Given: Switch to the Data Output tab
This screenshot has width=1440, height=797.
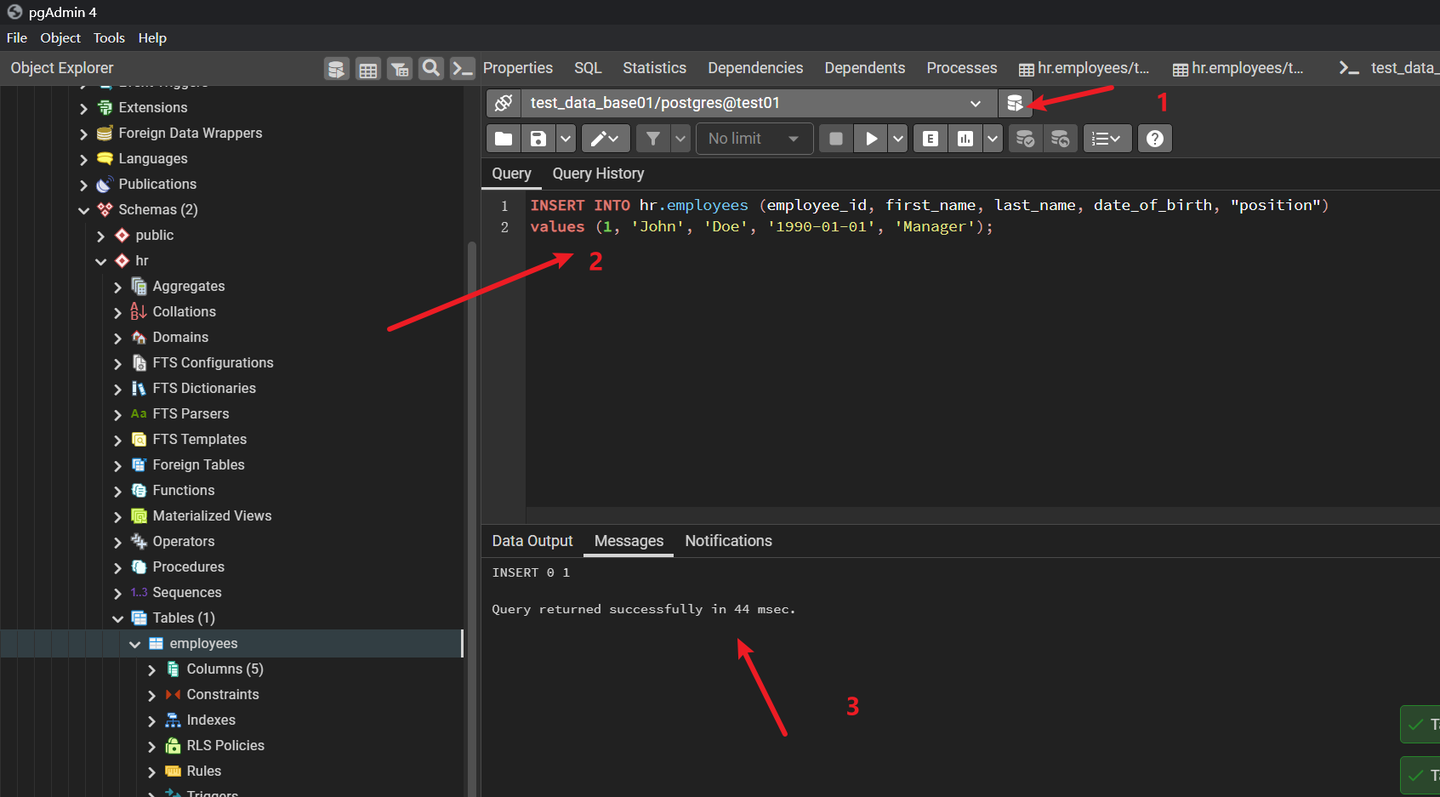Looking at the screenshot, I should pyautogui.click(x=532, y=541).
